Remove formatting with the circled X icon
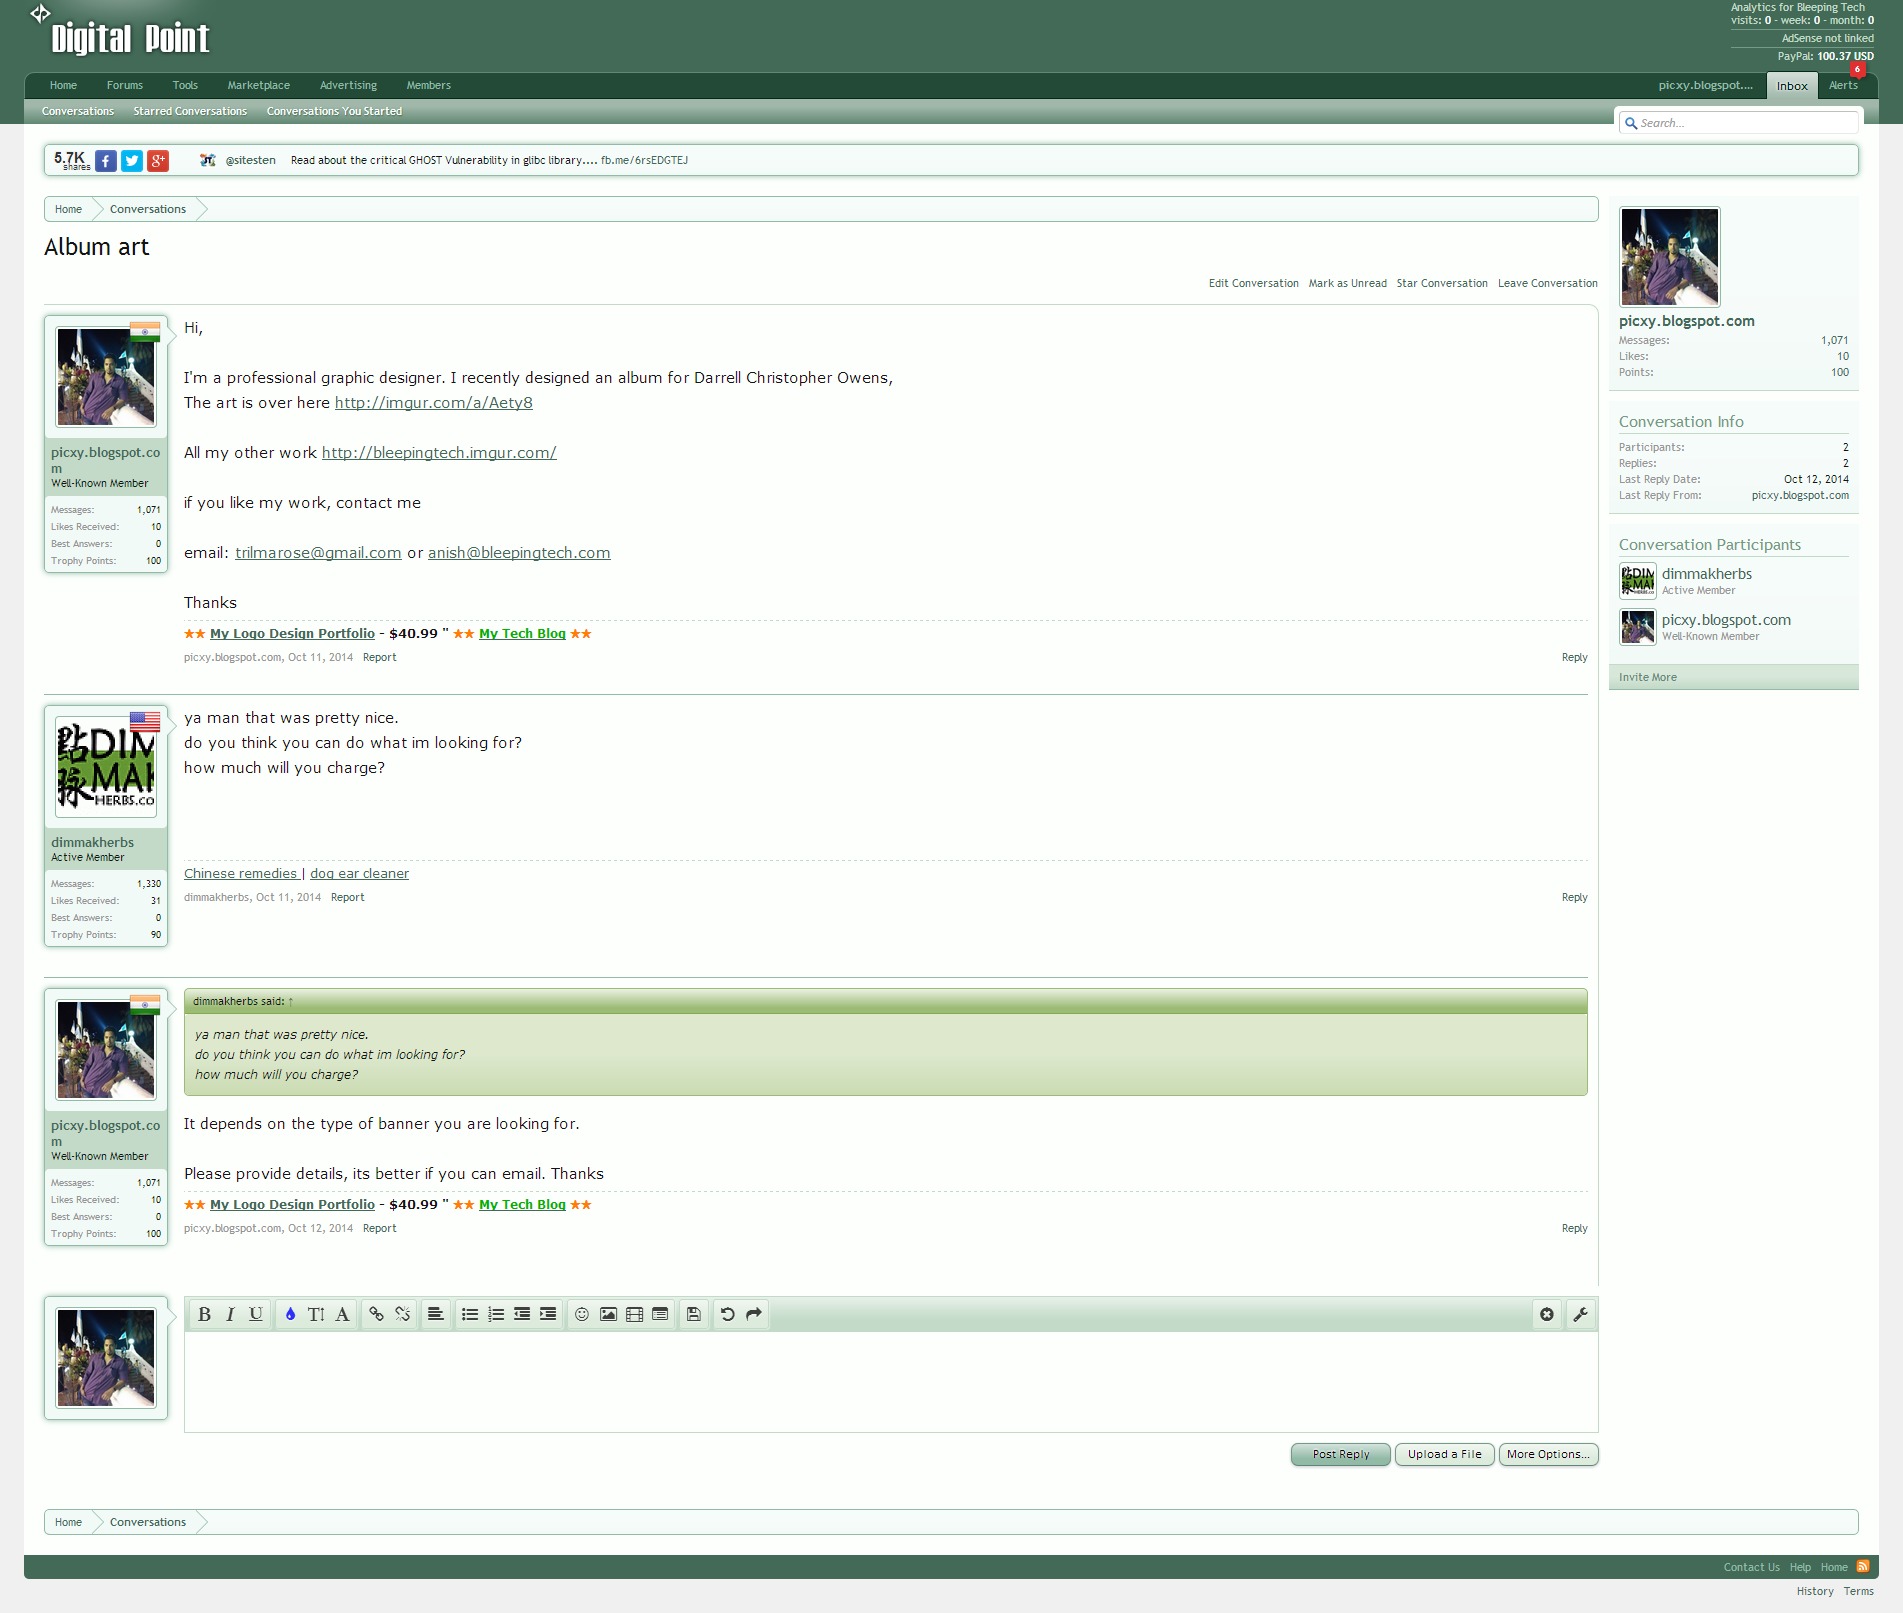Viewport: 1903px width, 1613px height. [1547, 1314]
